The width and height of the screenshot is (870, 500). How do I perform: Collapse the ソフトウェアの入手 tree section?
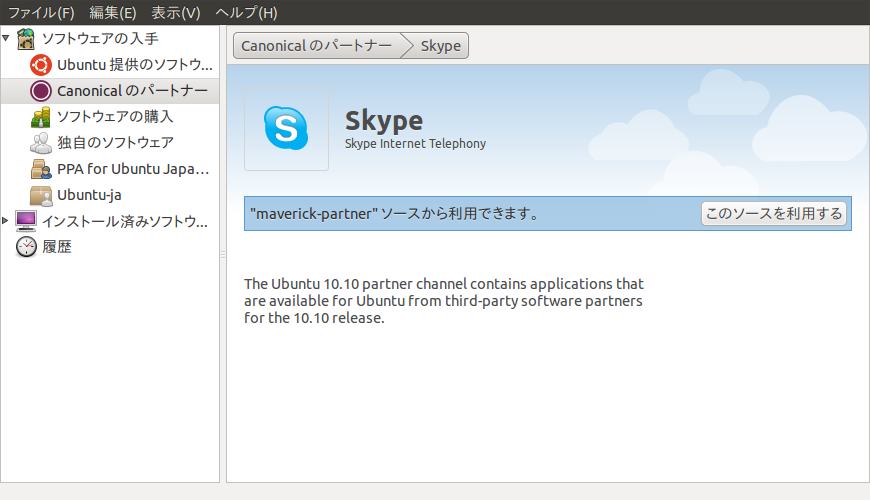click(6, 38)
